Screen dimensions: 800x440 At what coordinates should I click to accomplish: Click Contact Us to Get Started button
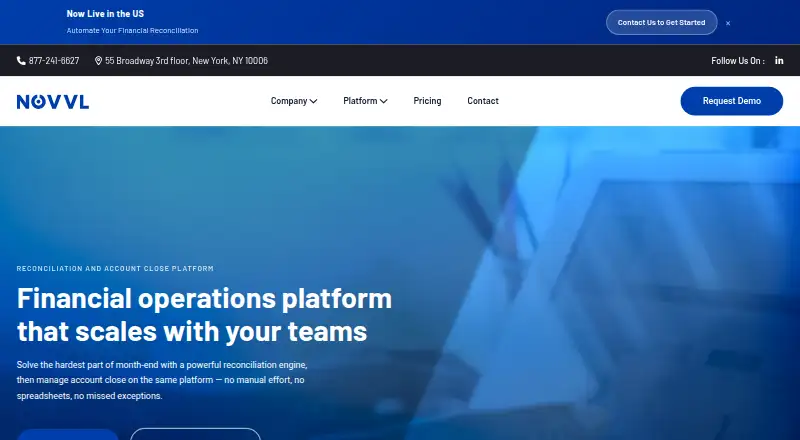pos(661,22)
